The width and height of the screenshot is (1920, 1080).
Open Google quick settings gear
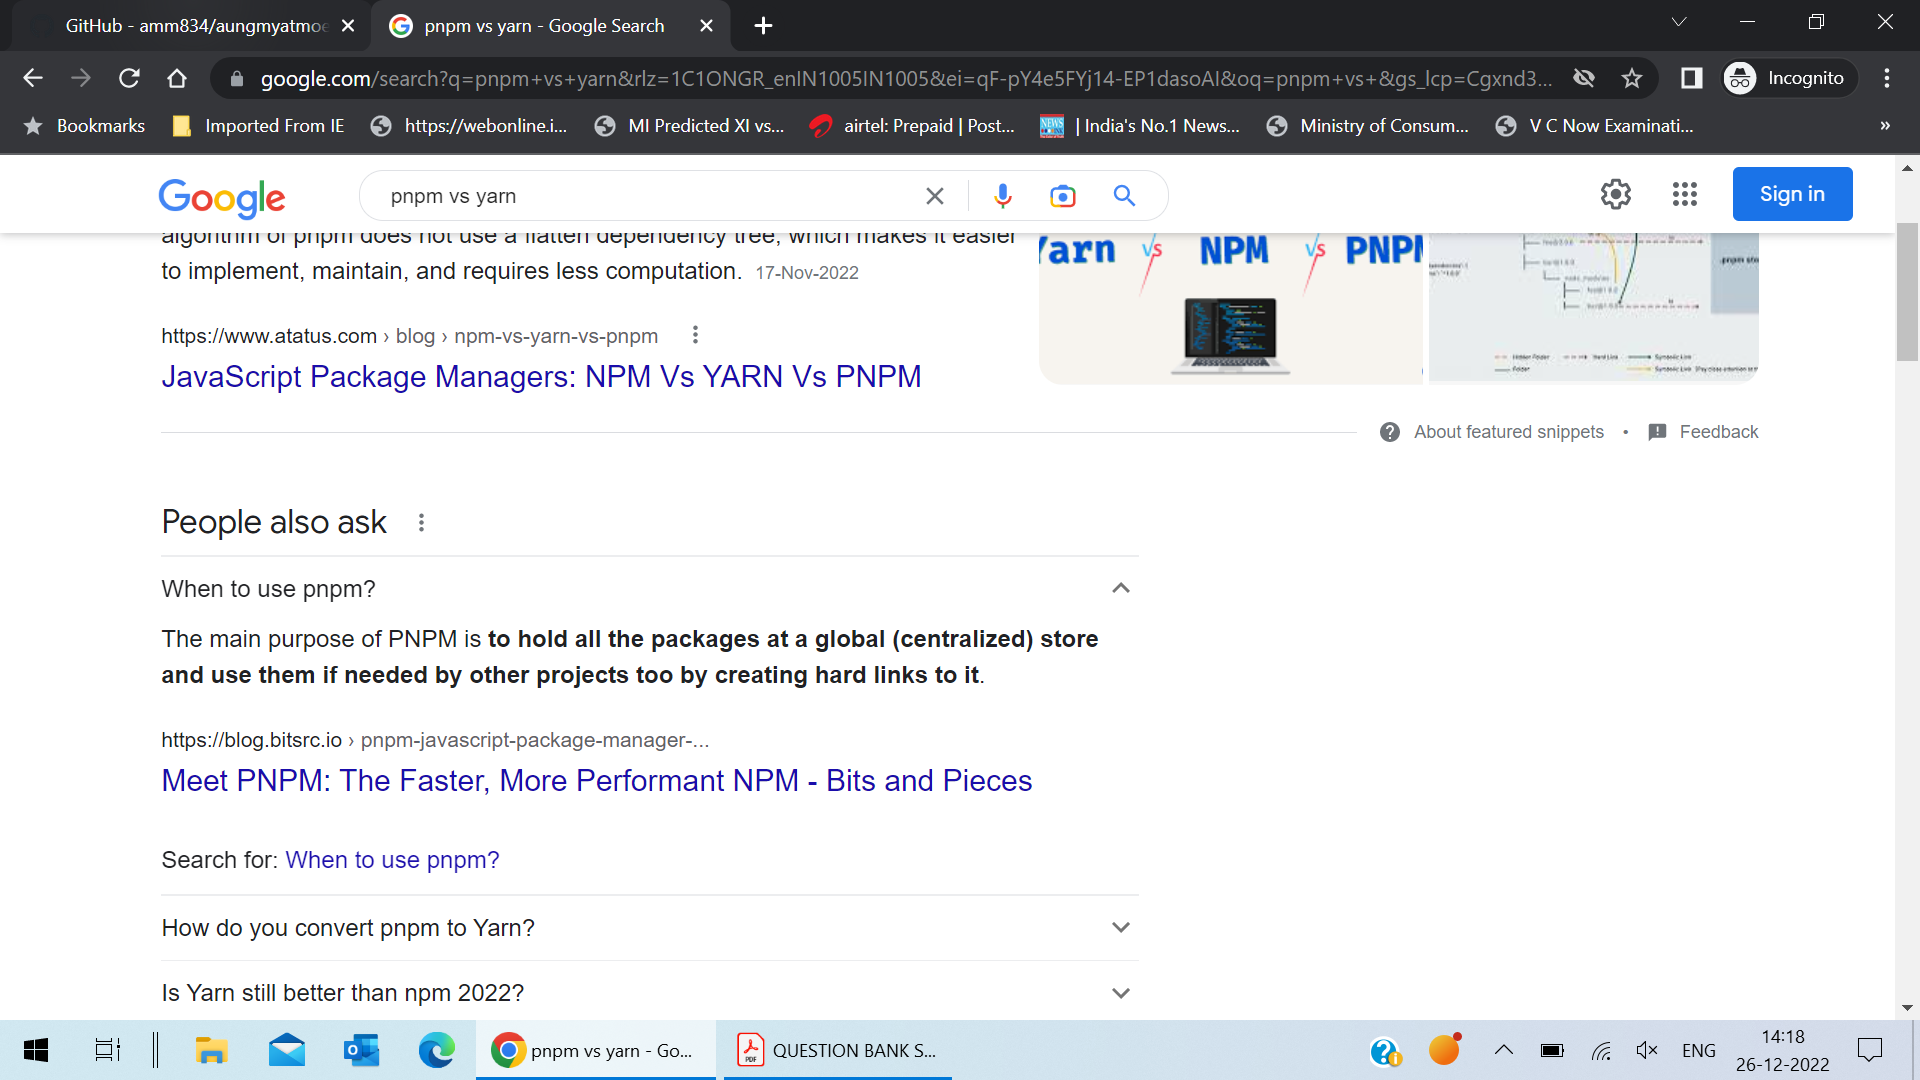click(1615, 194)
